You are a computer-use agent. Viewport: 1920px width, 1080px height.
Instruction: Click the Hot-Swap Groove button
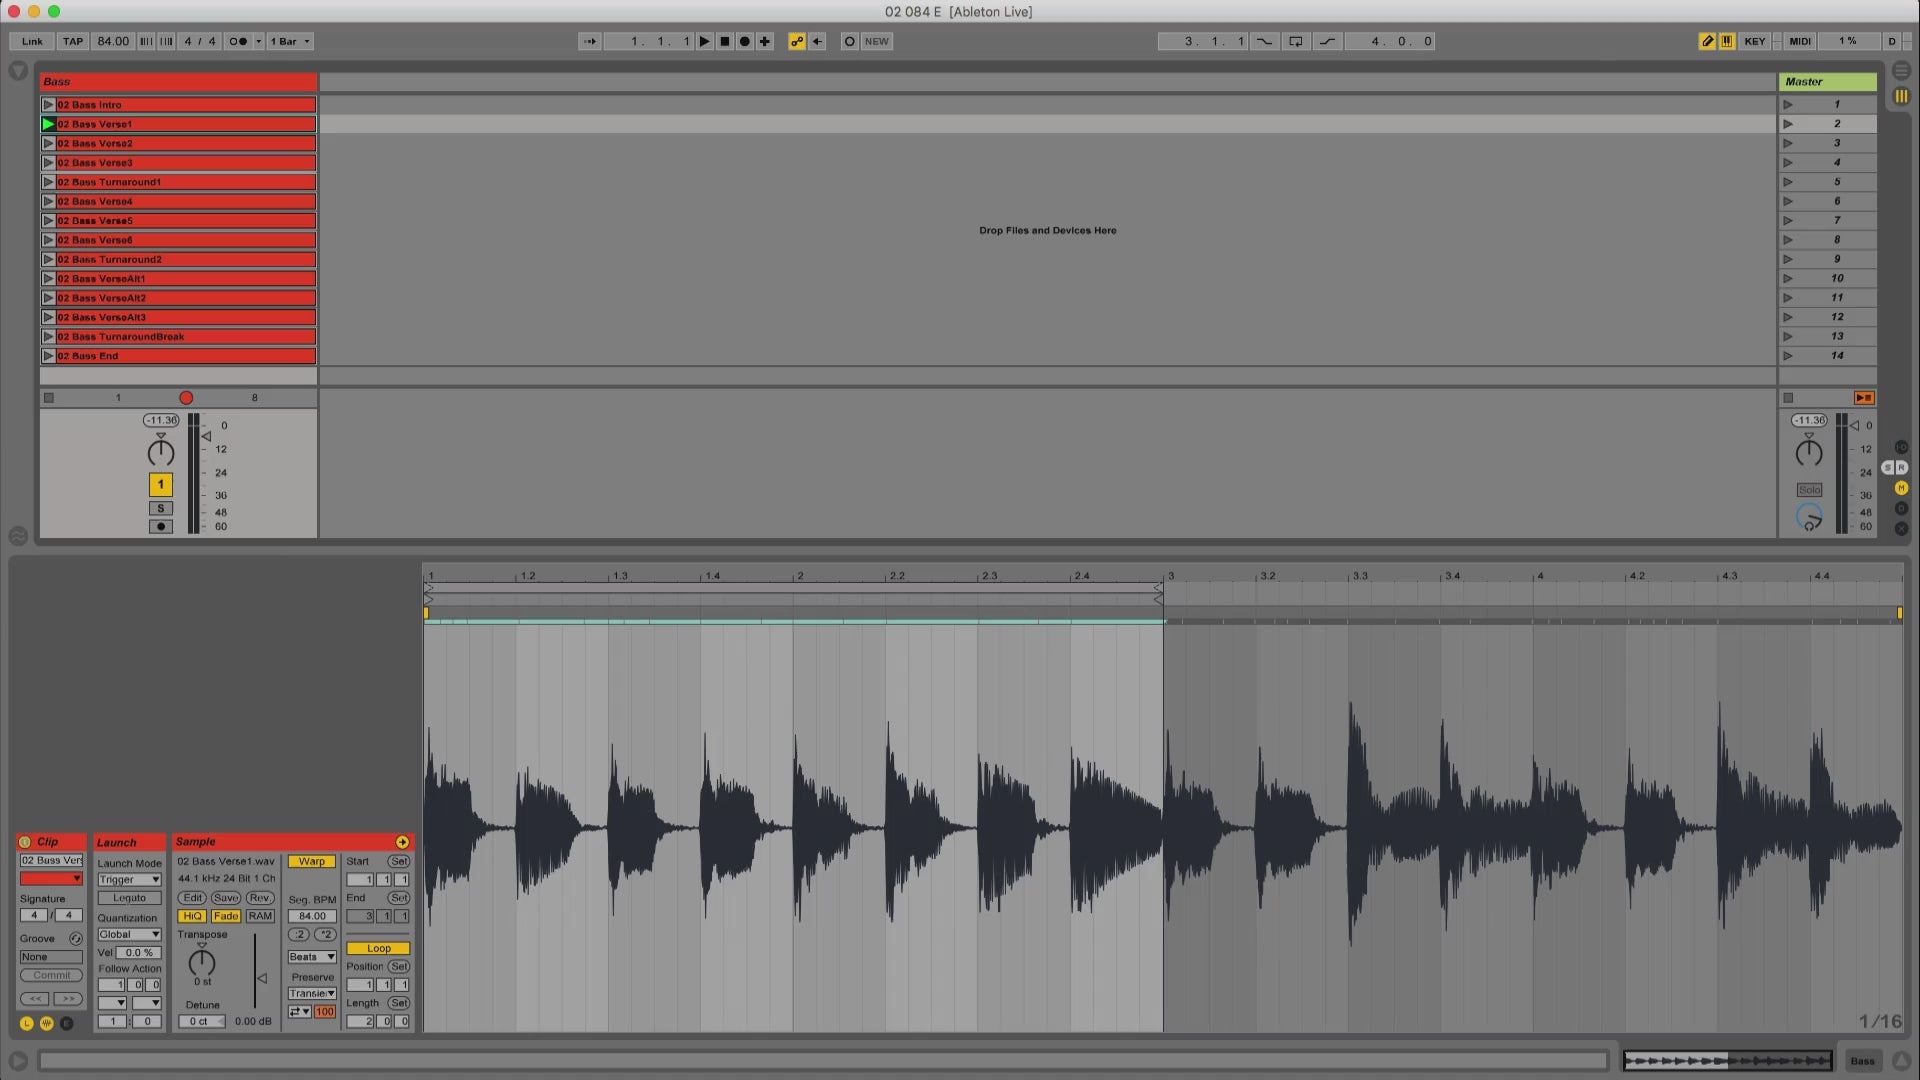coord(75,938)
